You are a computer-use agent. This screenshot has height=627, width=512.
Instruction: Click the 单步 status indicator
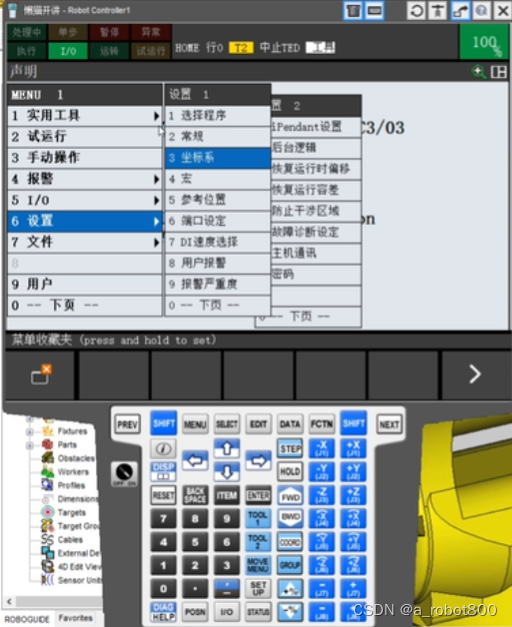[x=68, y=32]
